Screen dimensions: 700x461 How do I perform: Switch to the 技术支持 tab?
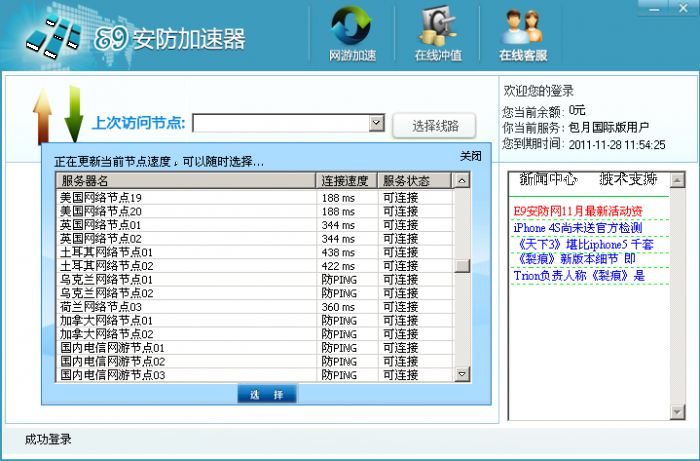click(628, 179)
